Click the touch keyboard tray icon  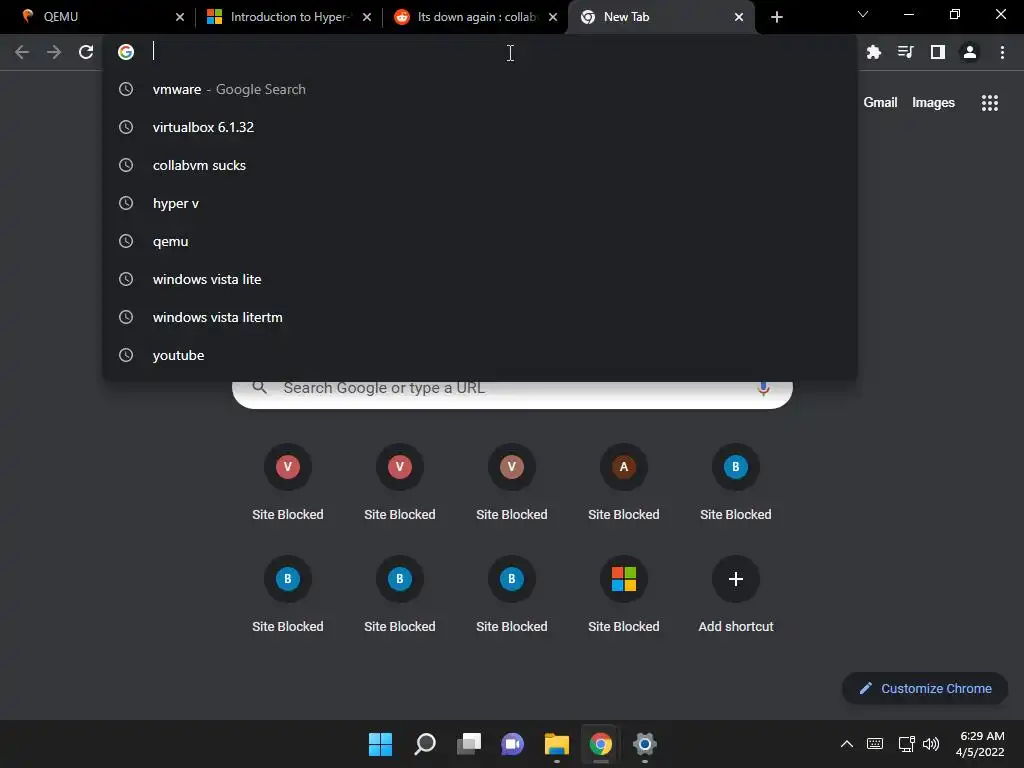pyautogui.click(x=875, y=744)
